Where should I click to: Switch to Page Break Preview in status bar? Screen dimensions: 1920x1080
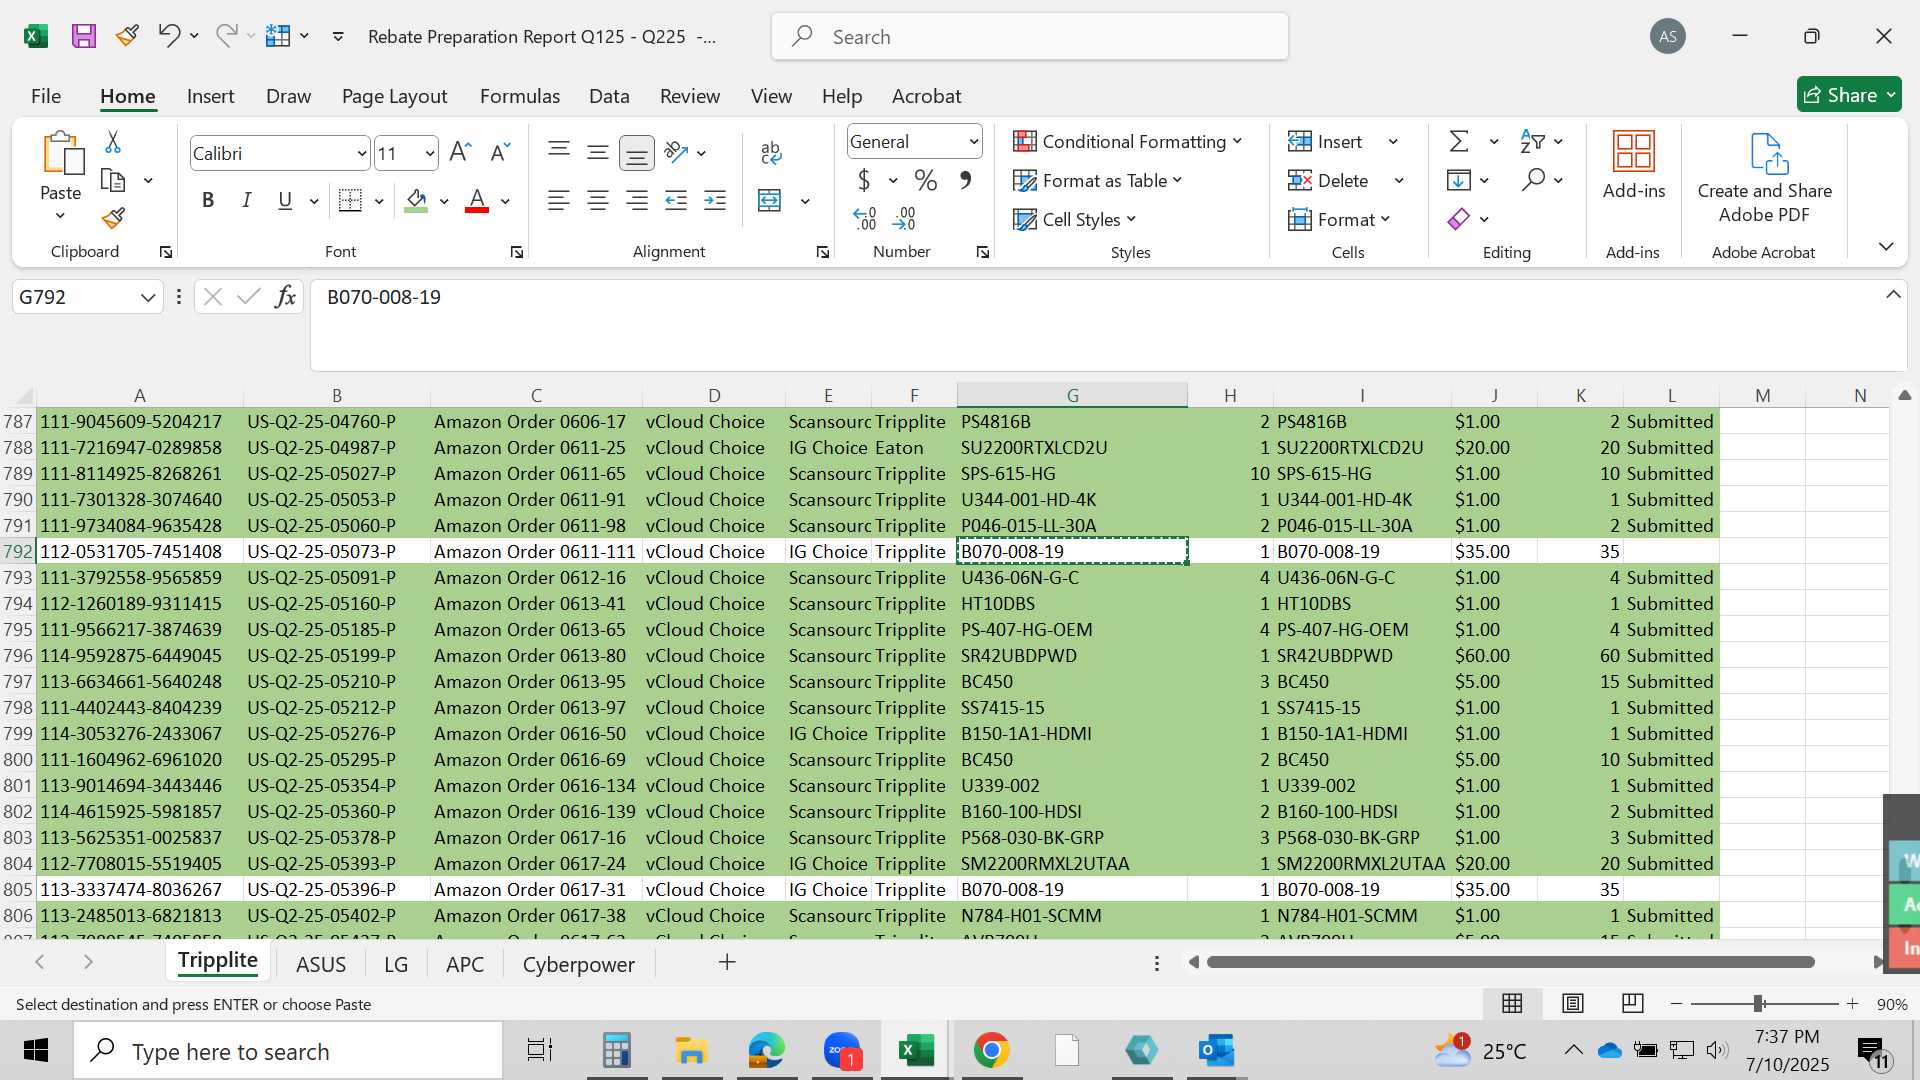(x=1633, y=1003)
